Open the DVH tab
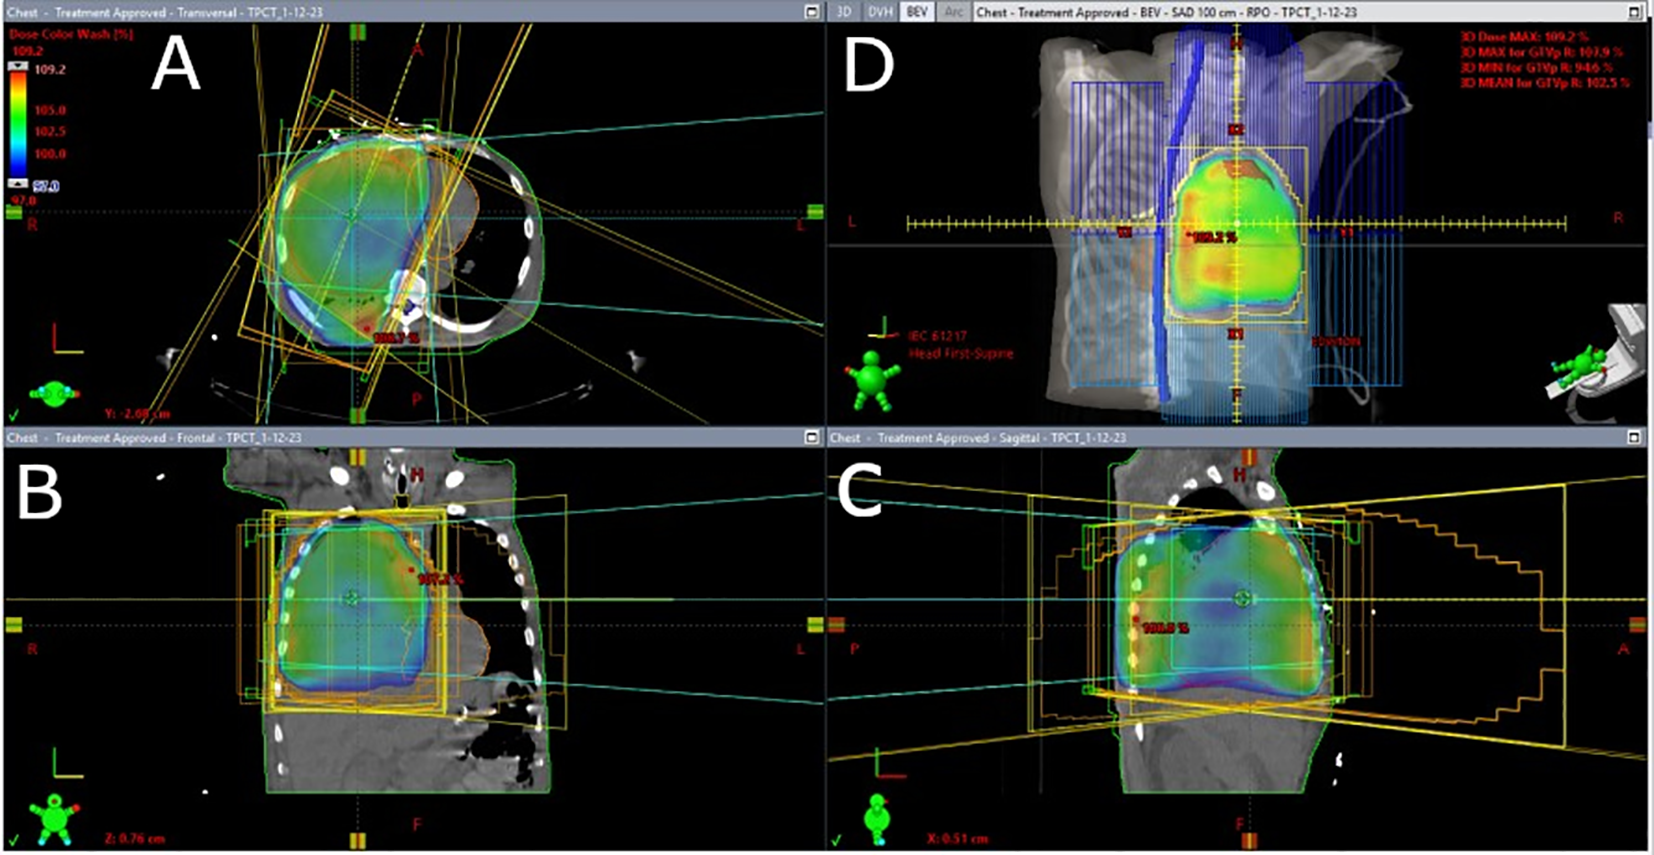This screenshot has height=855, width=1654. point(880,12)
